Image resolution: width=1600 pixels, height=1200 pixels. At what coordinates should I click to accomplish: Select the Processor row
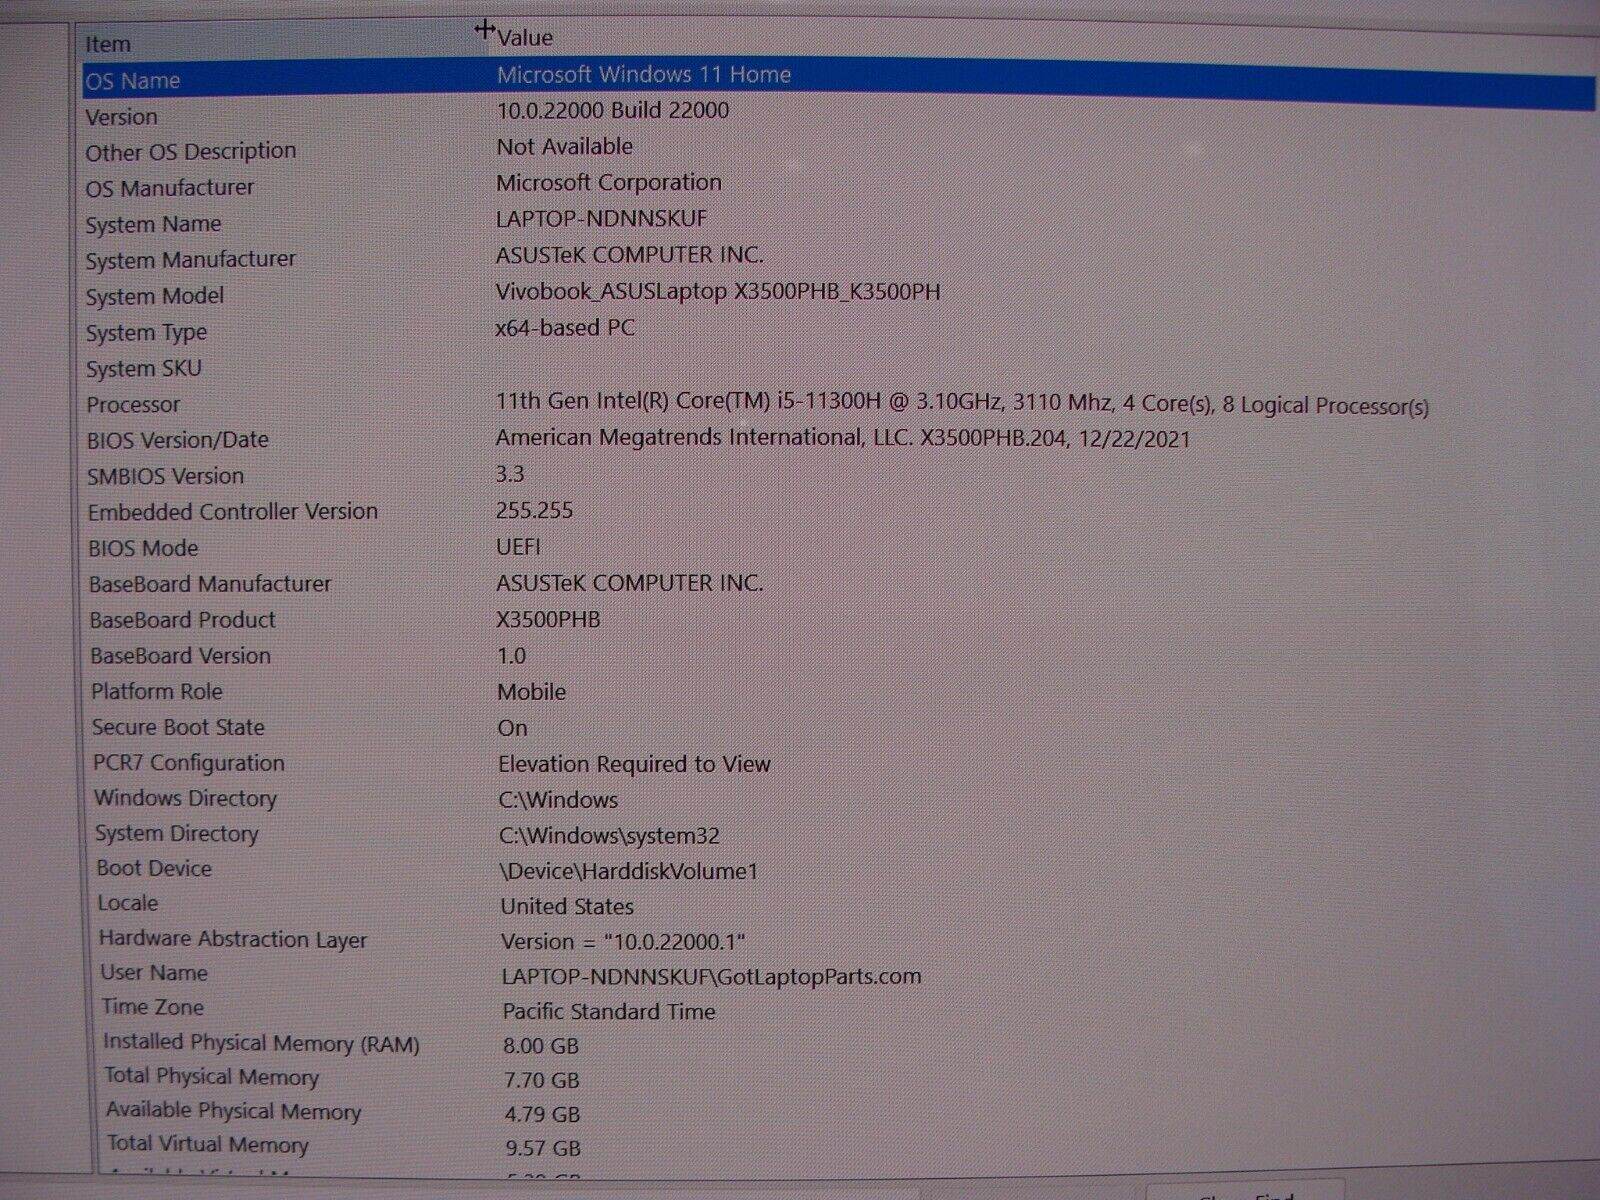(133, 405)
